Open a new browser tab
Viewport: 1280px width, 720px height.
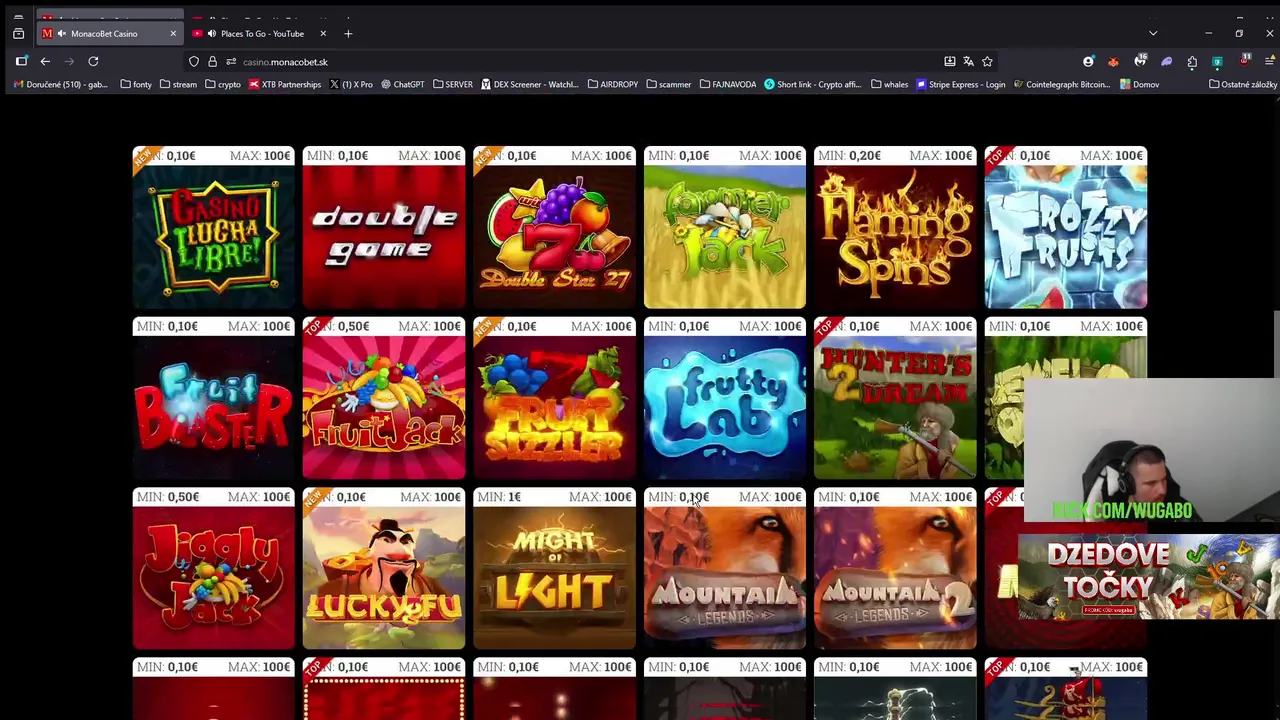348,34
